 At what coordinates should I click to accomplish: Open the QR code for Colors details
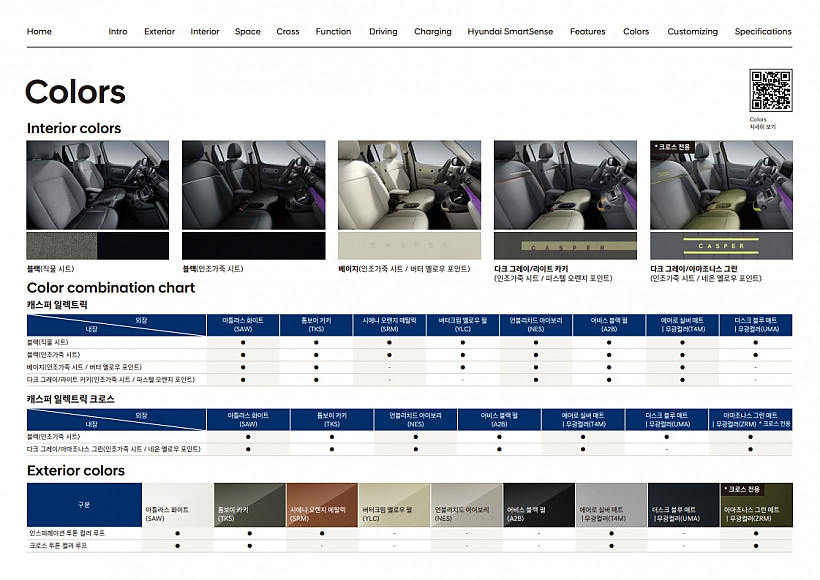pos(770,90)
